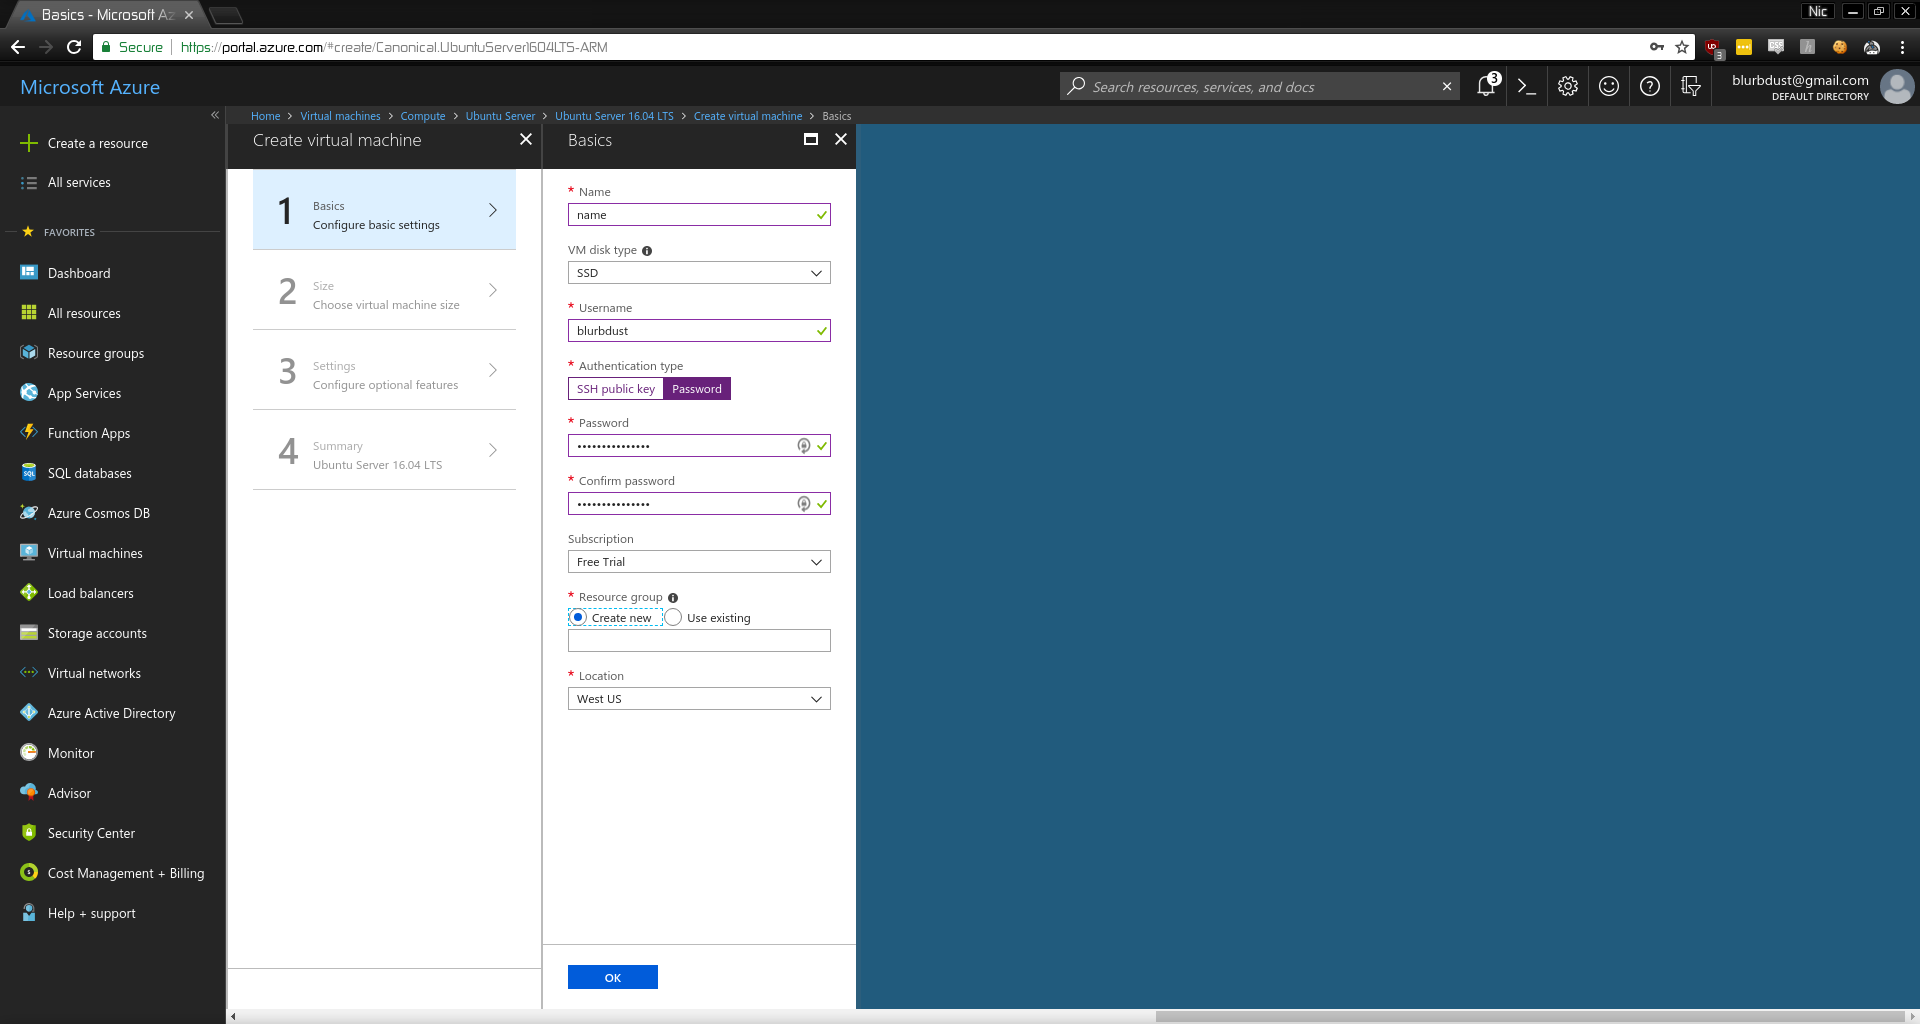Viewport: 1920px width, 1024px height.
Task: Click the Name input field
Action: pos(699,215)
